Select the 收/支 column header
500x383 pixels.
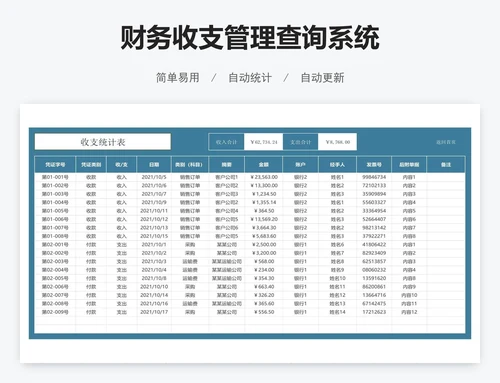121,164
